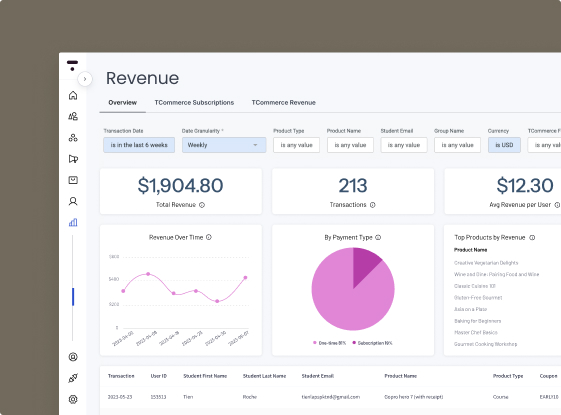Click the blue sidebar scroll indicator
Viewport: 561px width, 415px height.
click(x=73, y=297)
